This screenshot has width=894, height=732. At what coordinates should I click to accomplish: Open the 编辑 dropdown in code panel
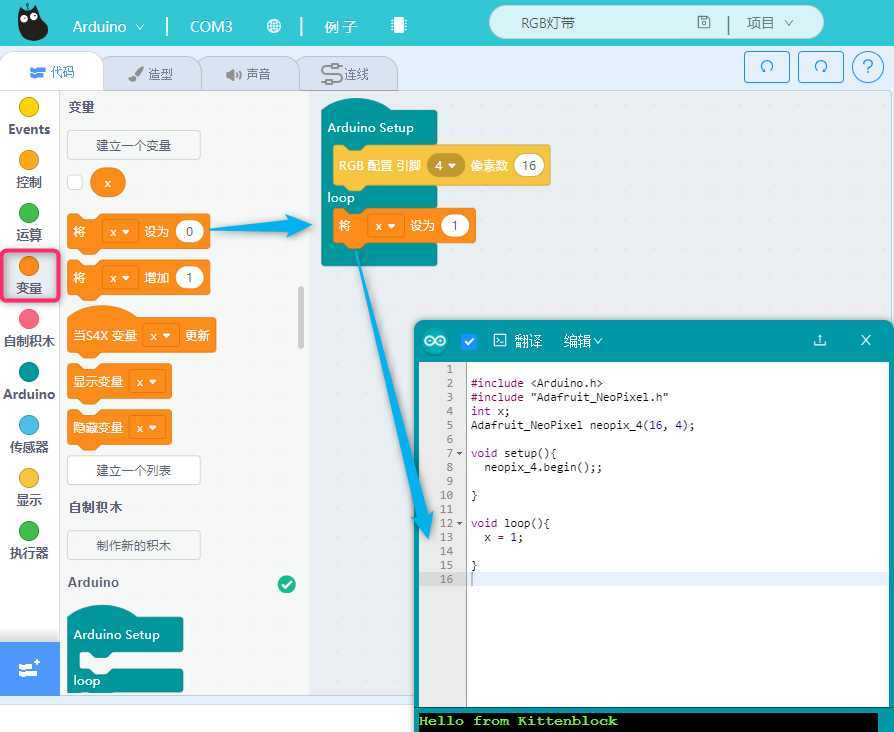(x=583, y=341)
